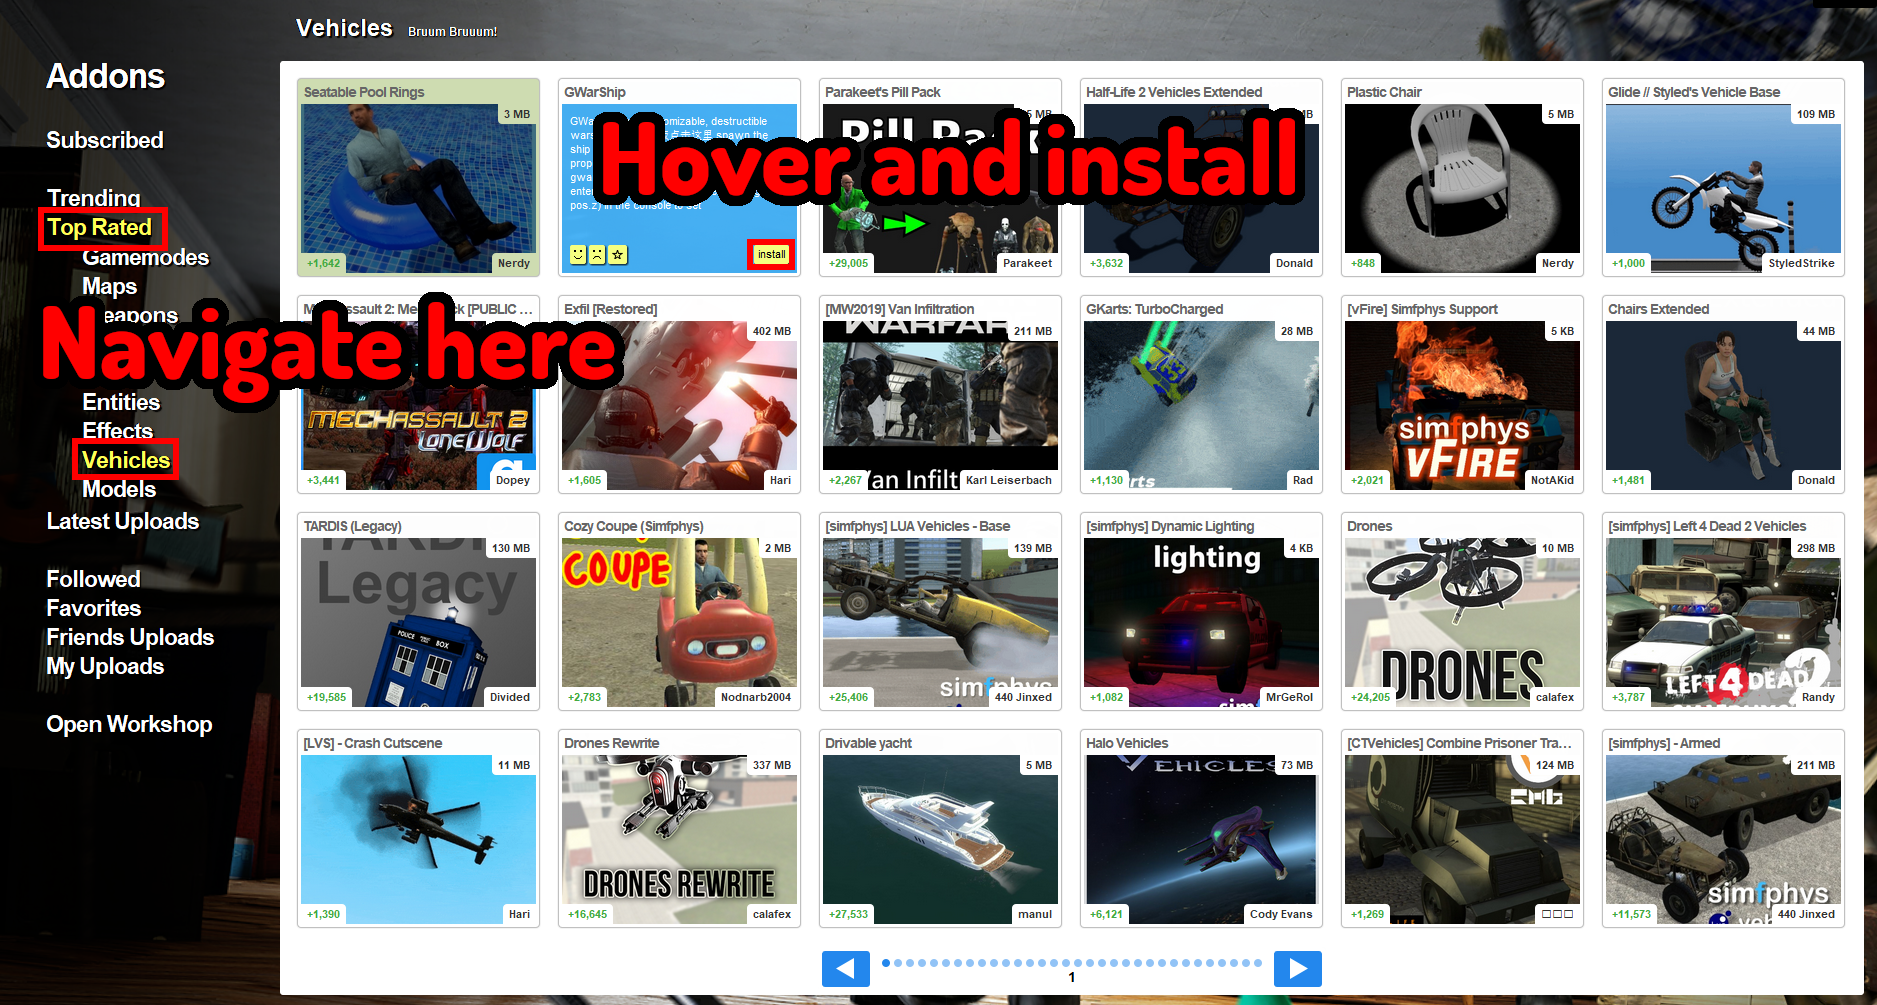
Task: Click the '+29,005' rating on Pill Pack
Action: point(848,263)
